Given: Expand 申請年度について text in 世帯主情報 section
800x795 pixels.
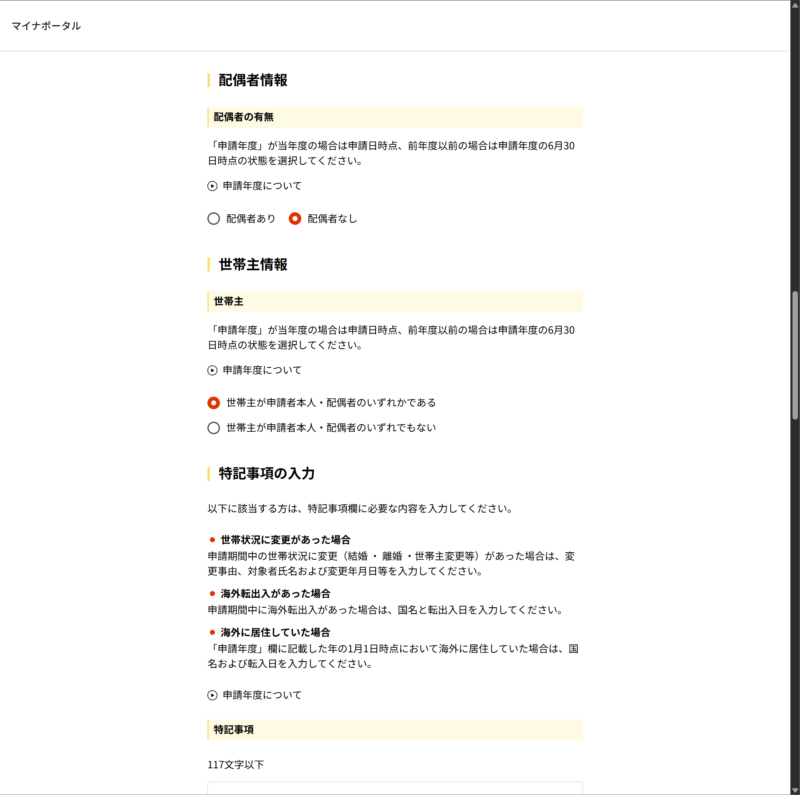Looking at the screenshot, I should coord(262,370).
